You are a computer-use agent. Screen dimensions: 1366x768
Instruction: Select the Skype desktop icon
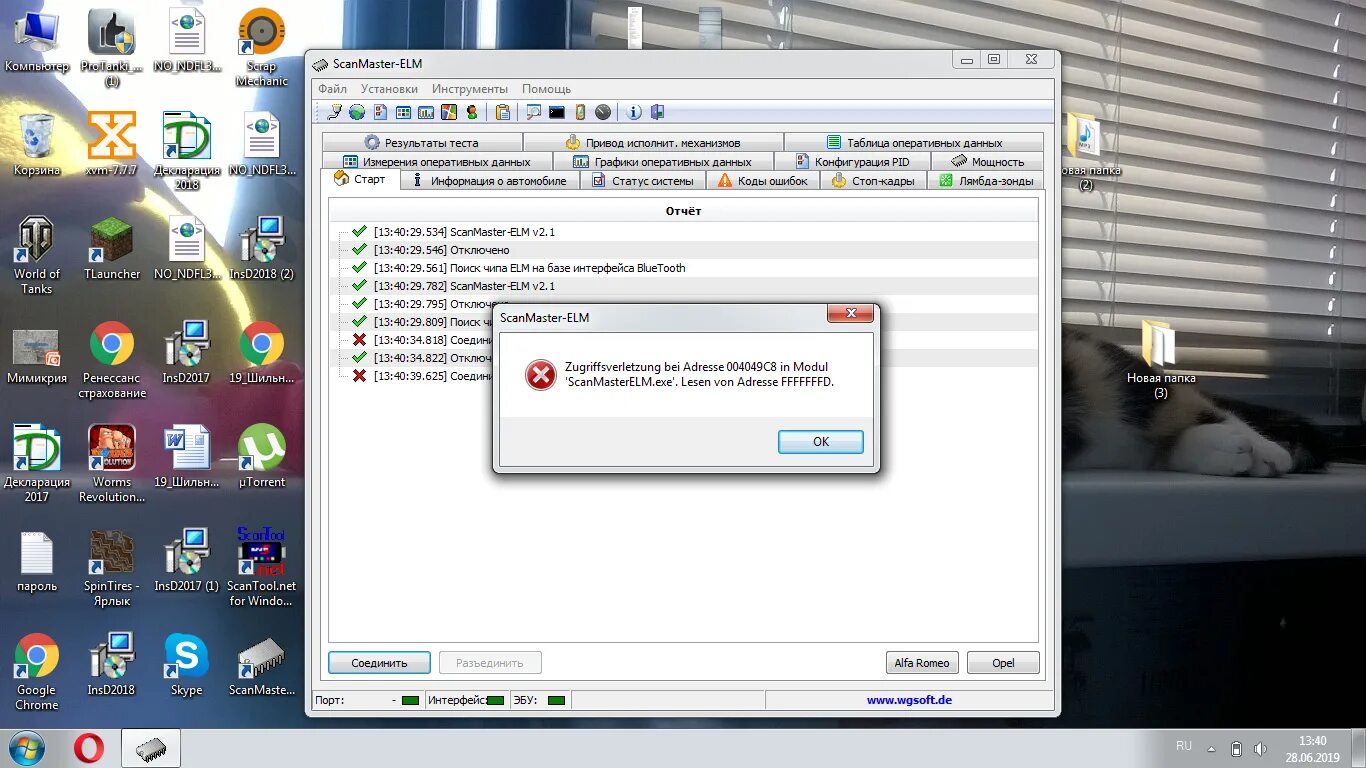(186, 665)
